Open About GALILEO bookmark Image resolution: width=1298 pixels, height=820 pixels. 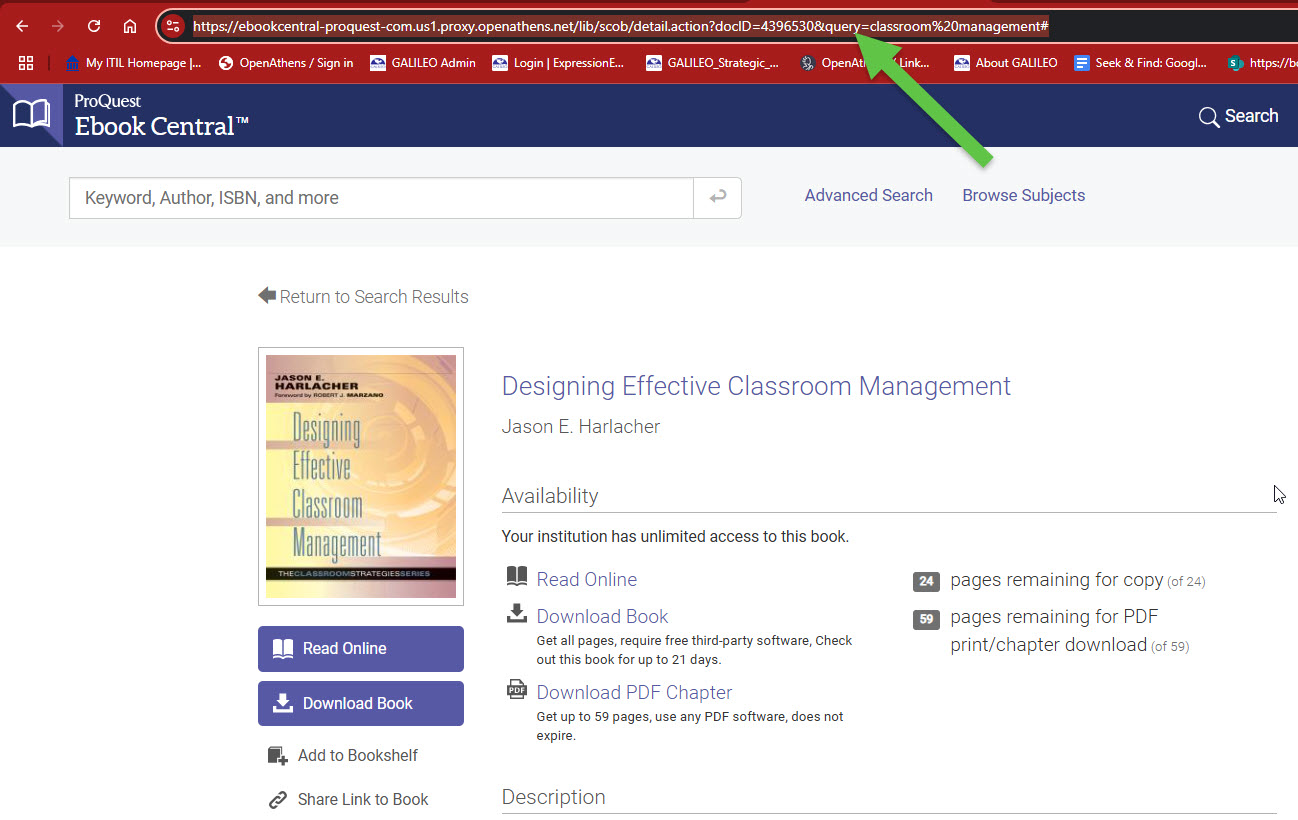pos(1005,63)
